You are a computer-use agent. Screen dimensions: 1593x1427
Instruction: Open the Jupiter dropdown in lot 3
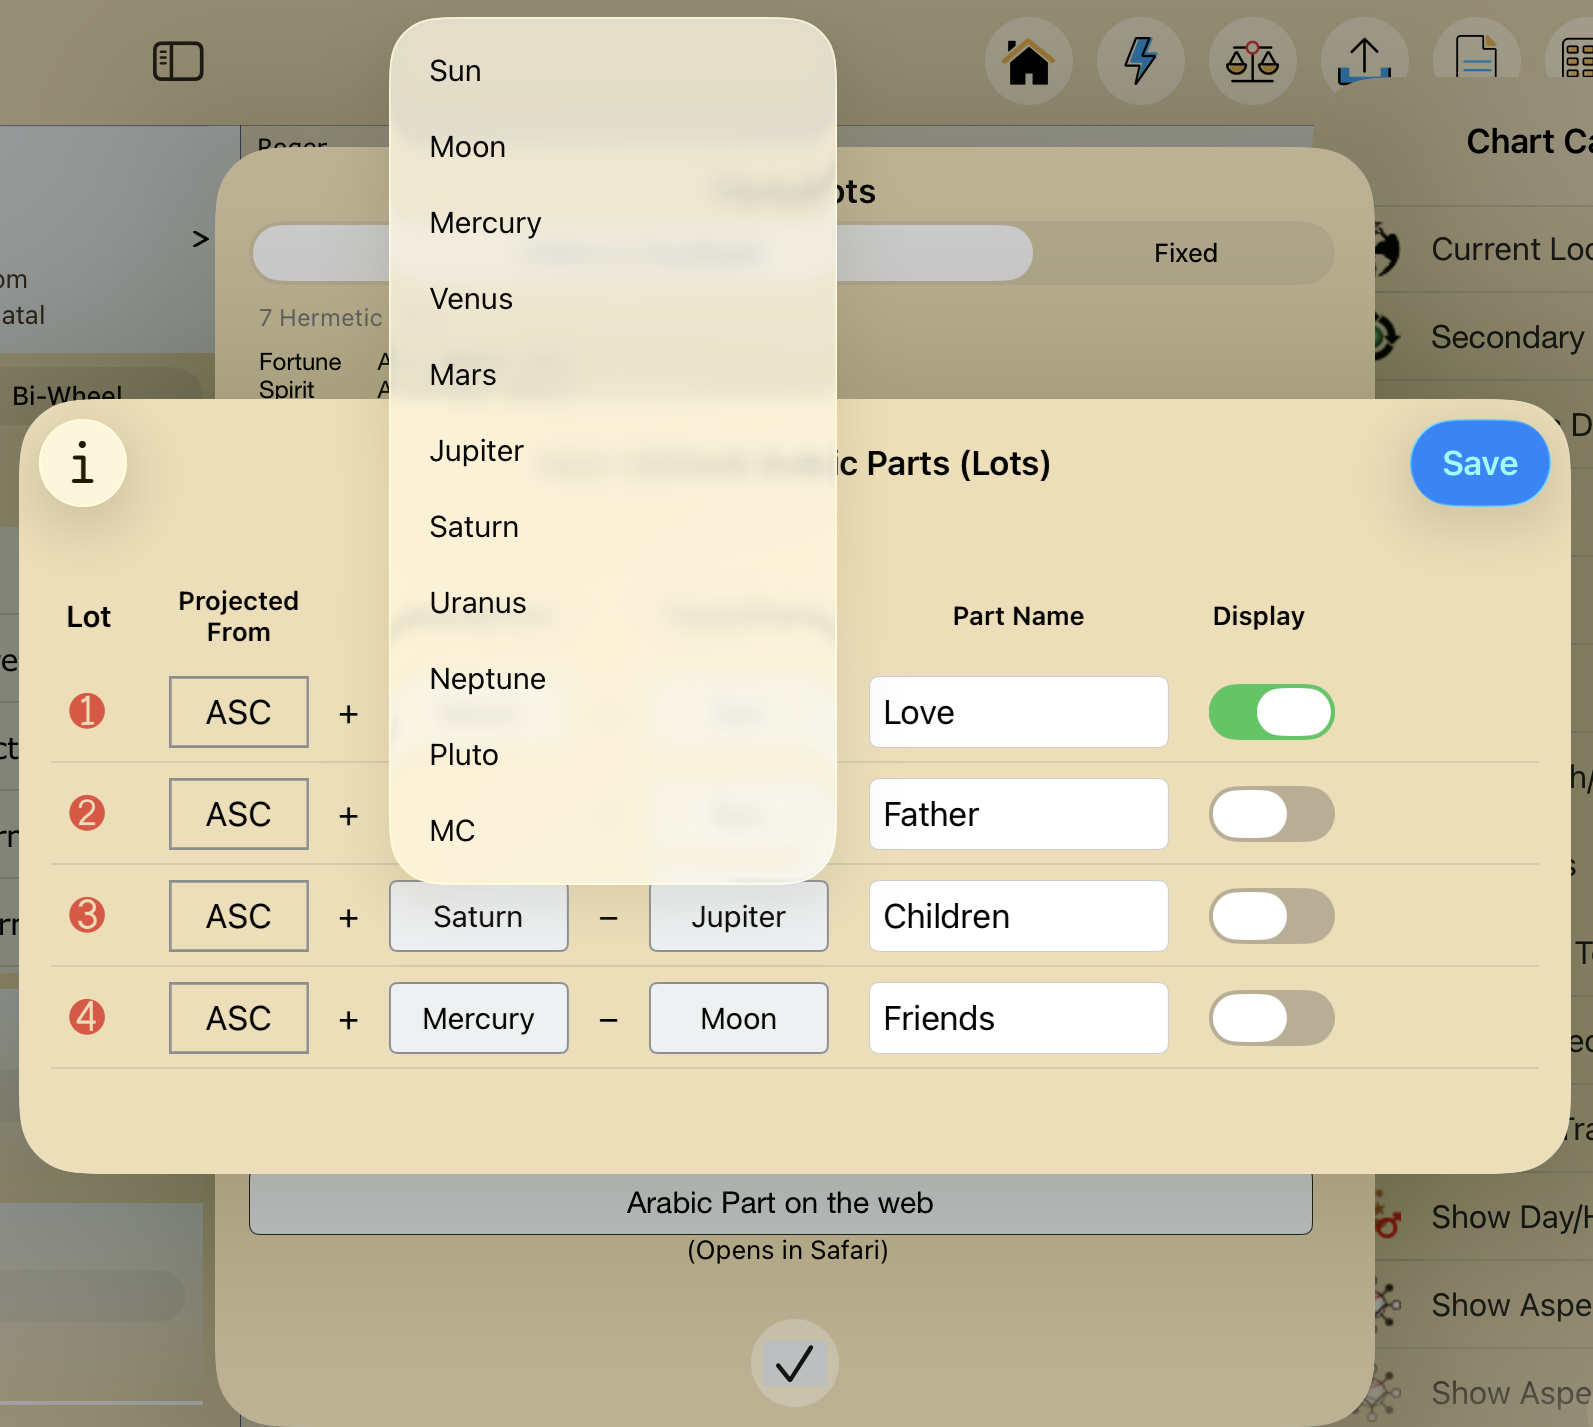click(x=739, y=916)
